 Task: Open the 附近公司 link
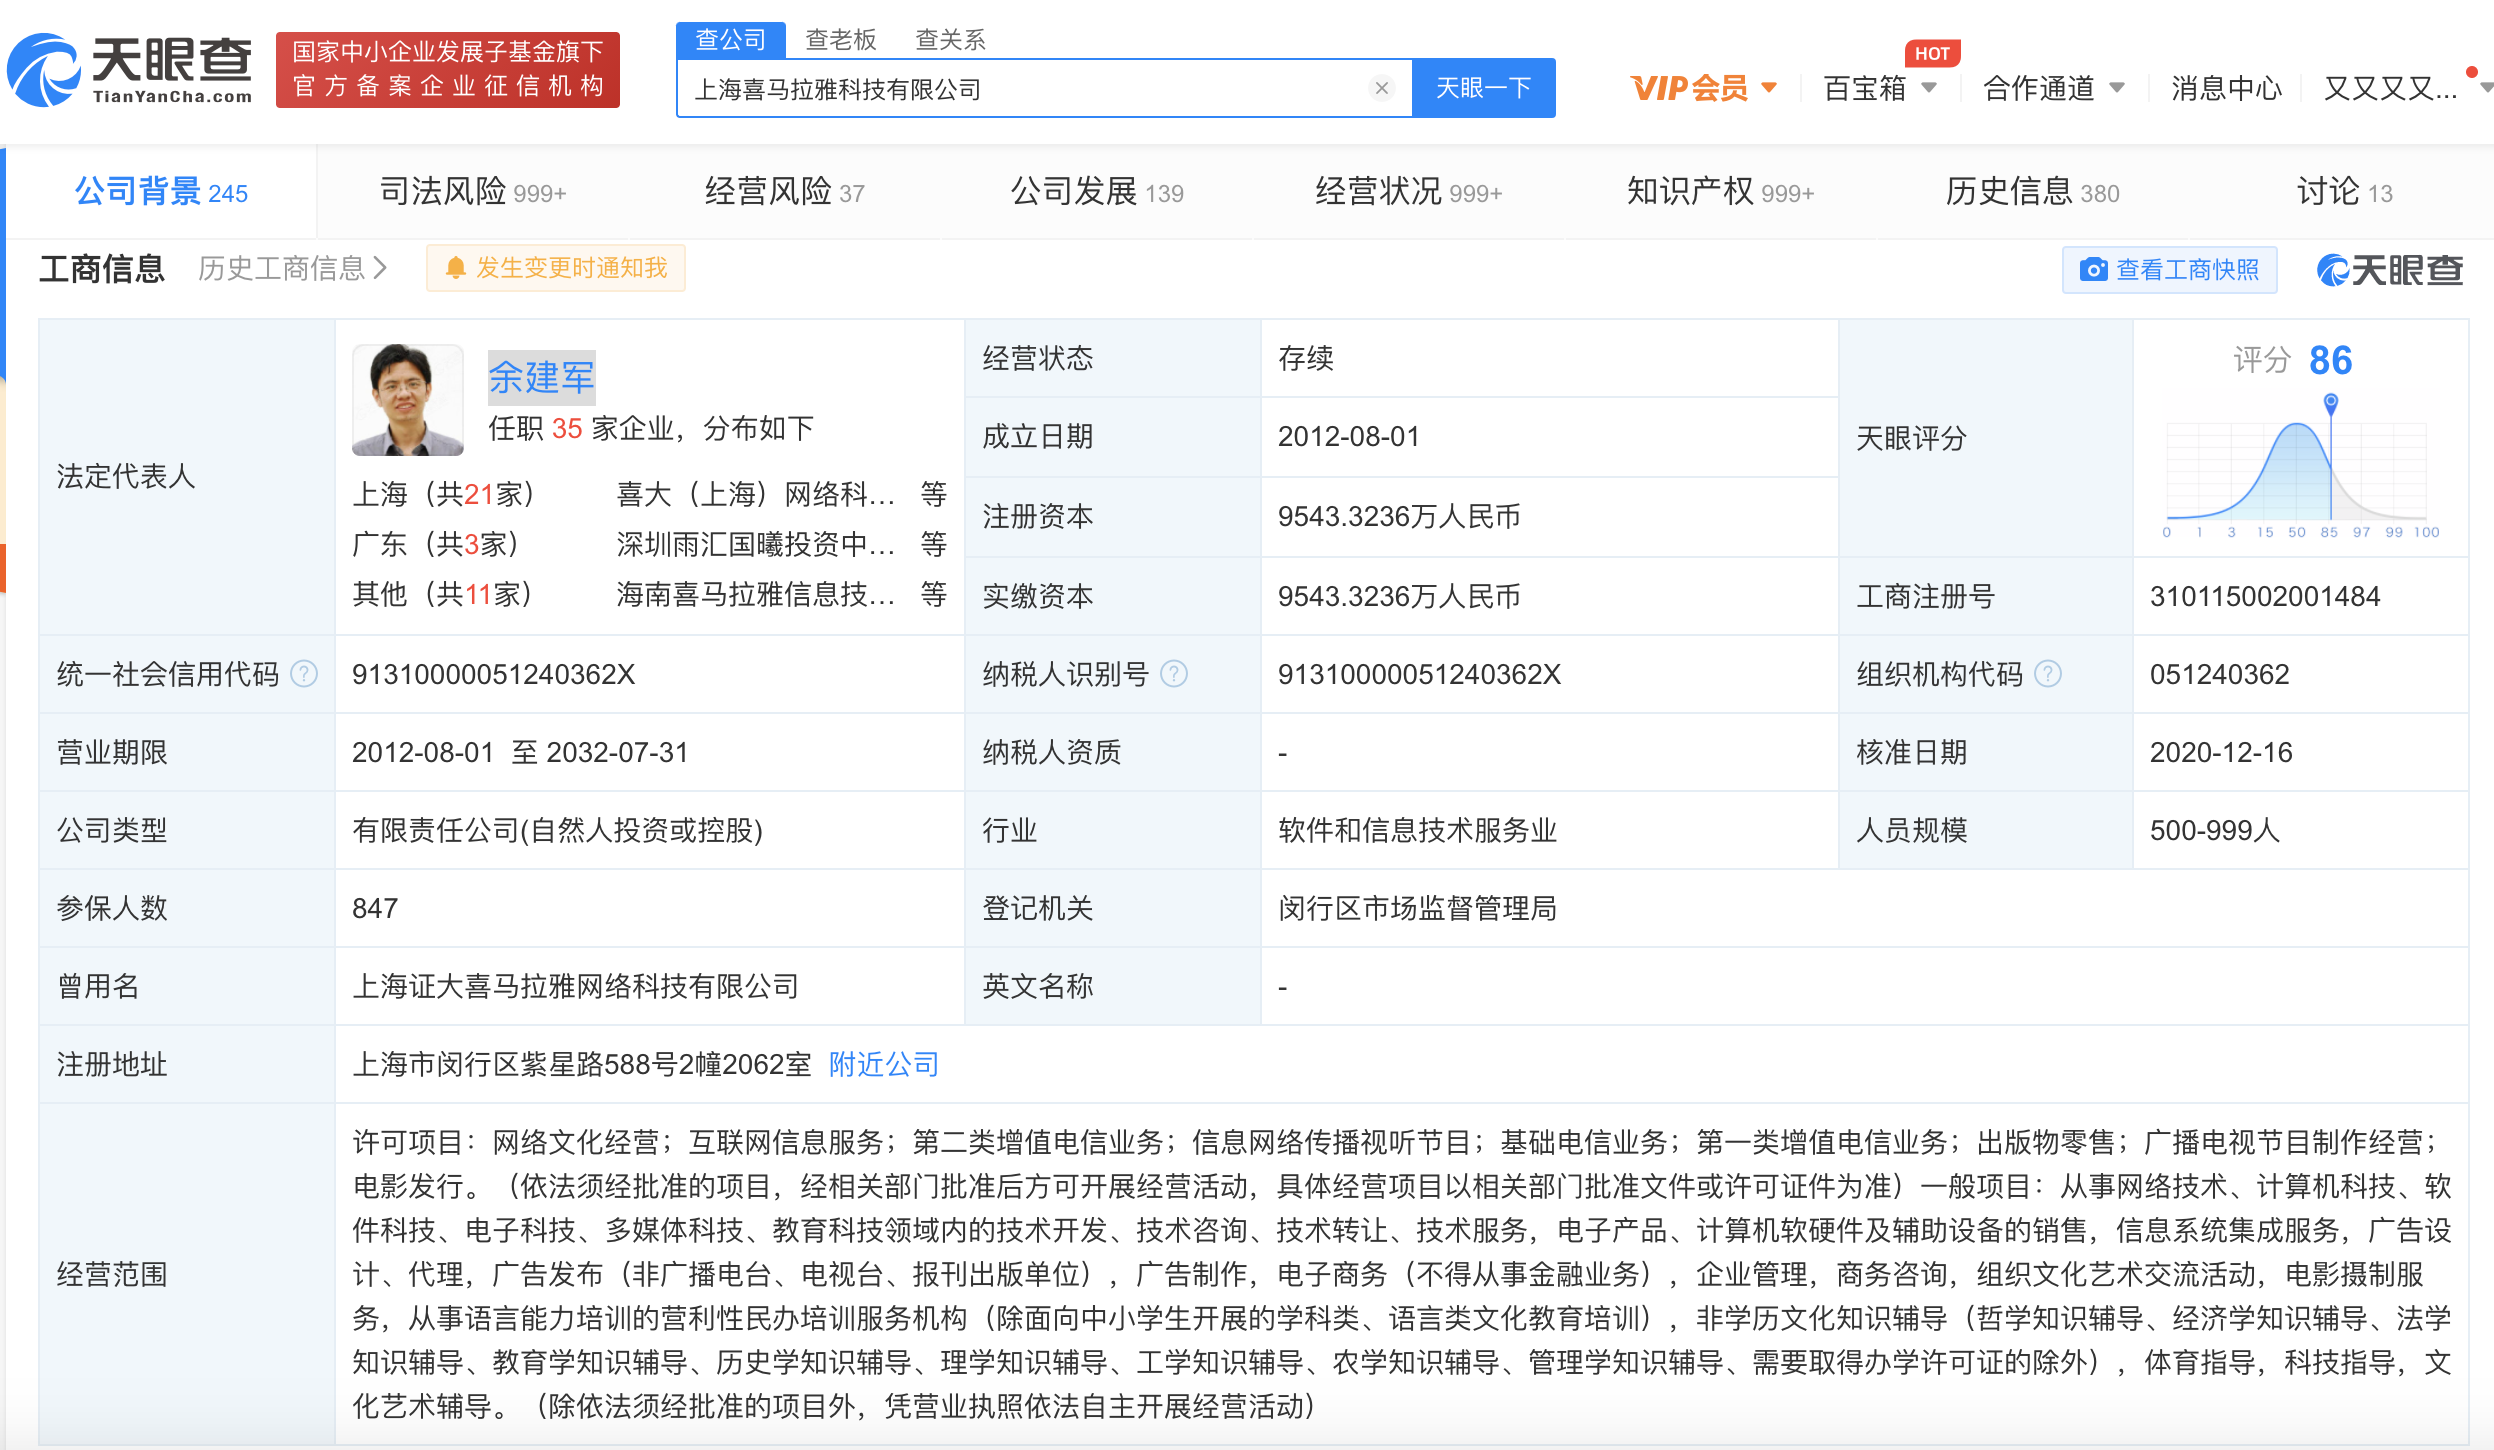click(884, 1064)
